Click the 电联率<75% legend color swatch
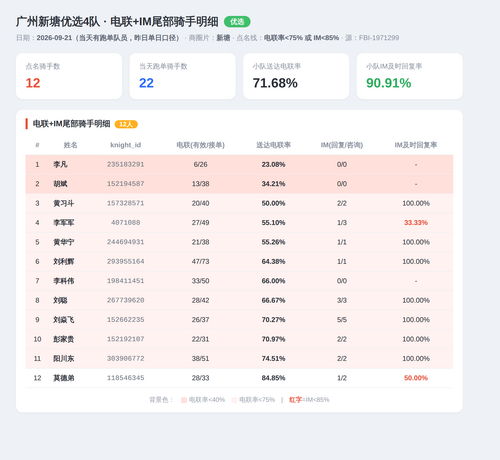 tap(234, 400)
